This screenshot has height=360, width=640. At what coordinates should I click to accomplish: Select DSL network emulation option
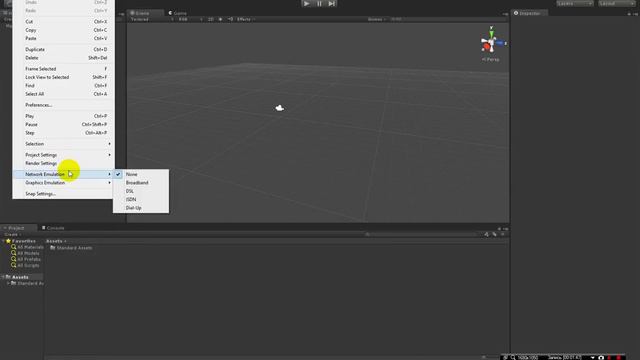point(141,191)
